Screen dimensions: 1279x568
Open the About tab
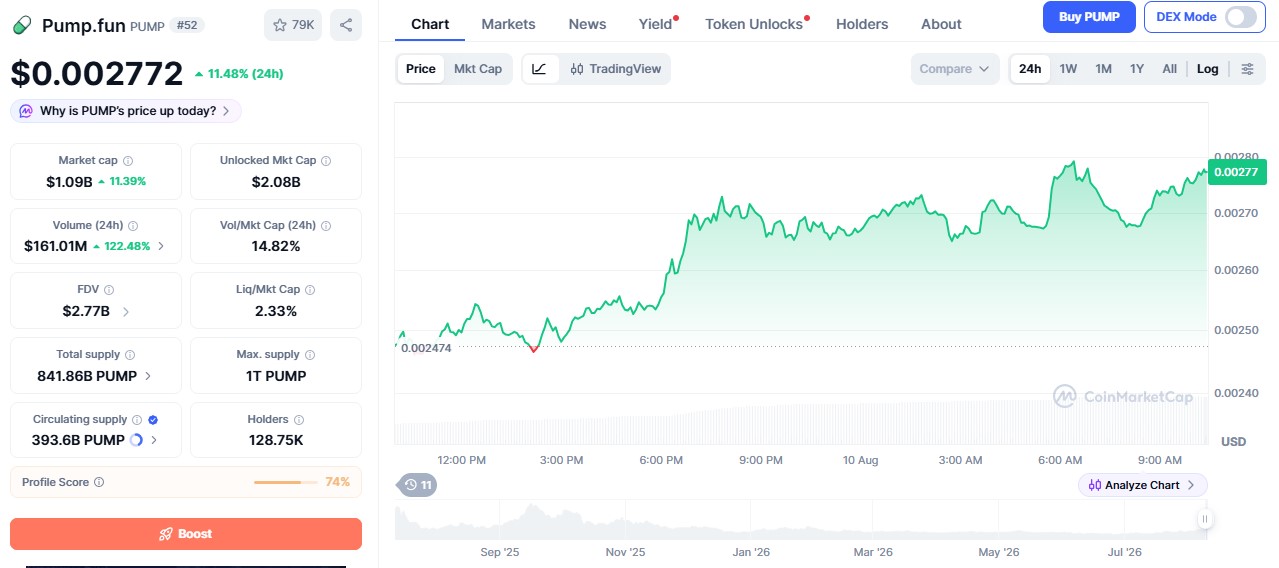941,24
